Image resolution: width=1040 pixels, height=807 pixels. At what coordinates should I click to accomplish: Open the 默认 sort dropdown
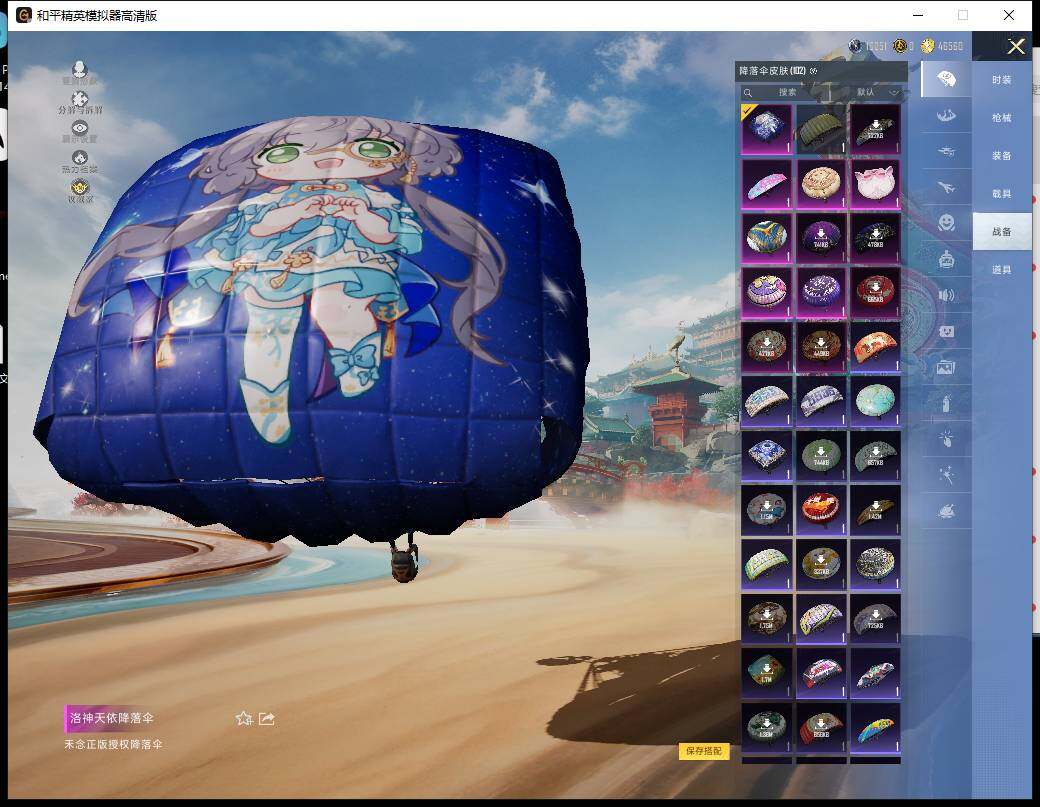[877, 92]
